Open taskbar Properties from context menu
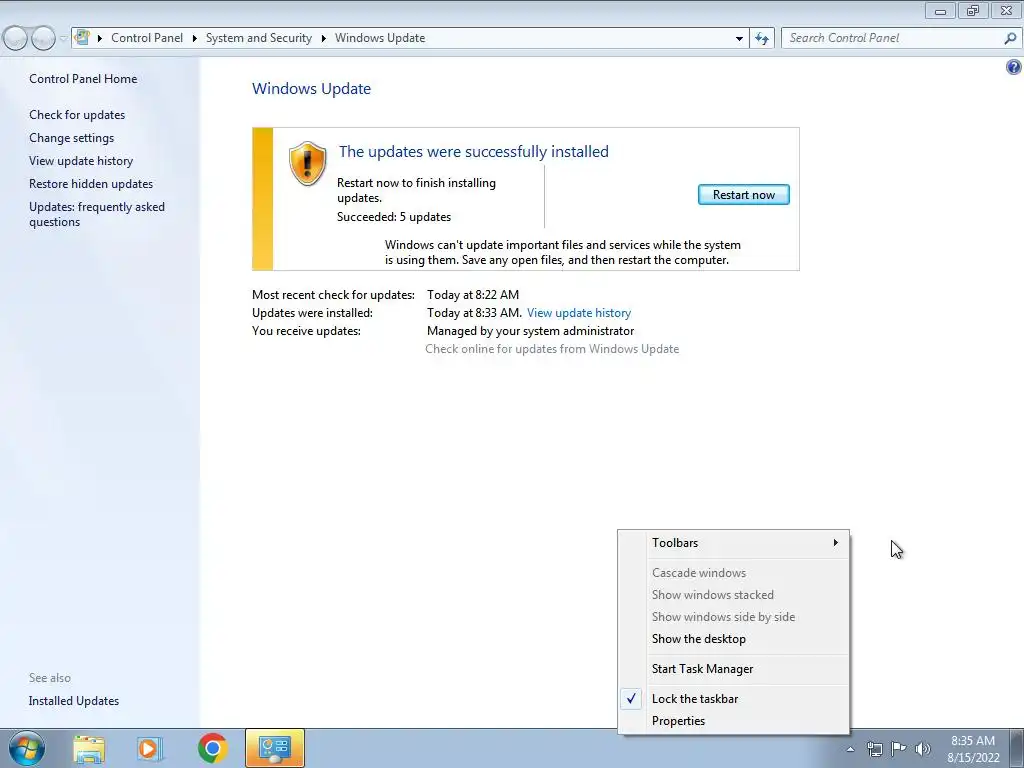 click(733, 721)
